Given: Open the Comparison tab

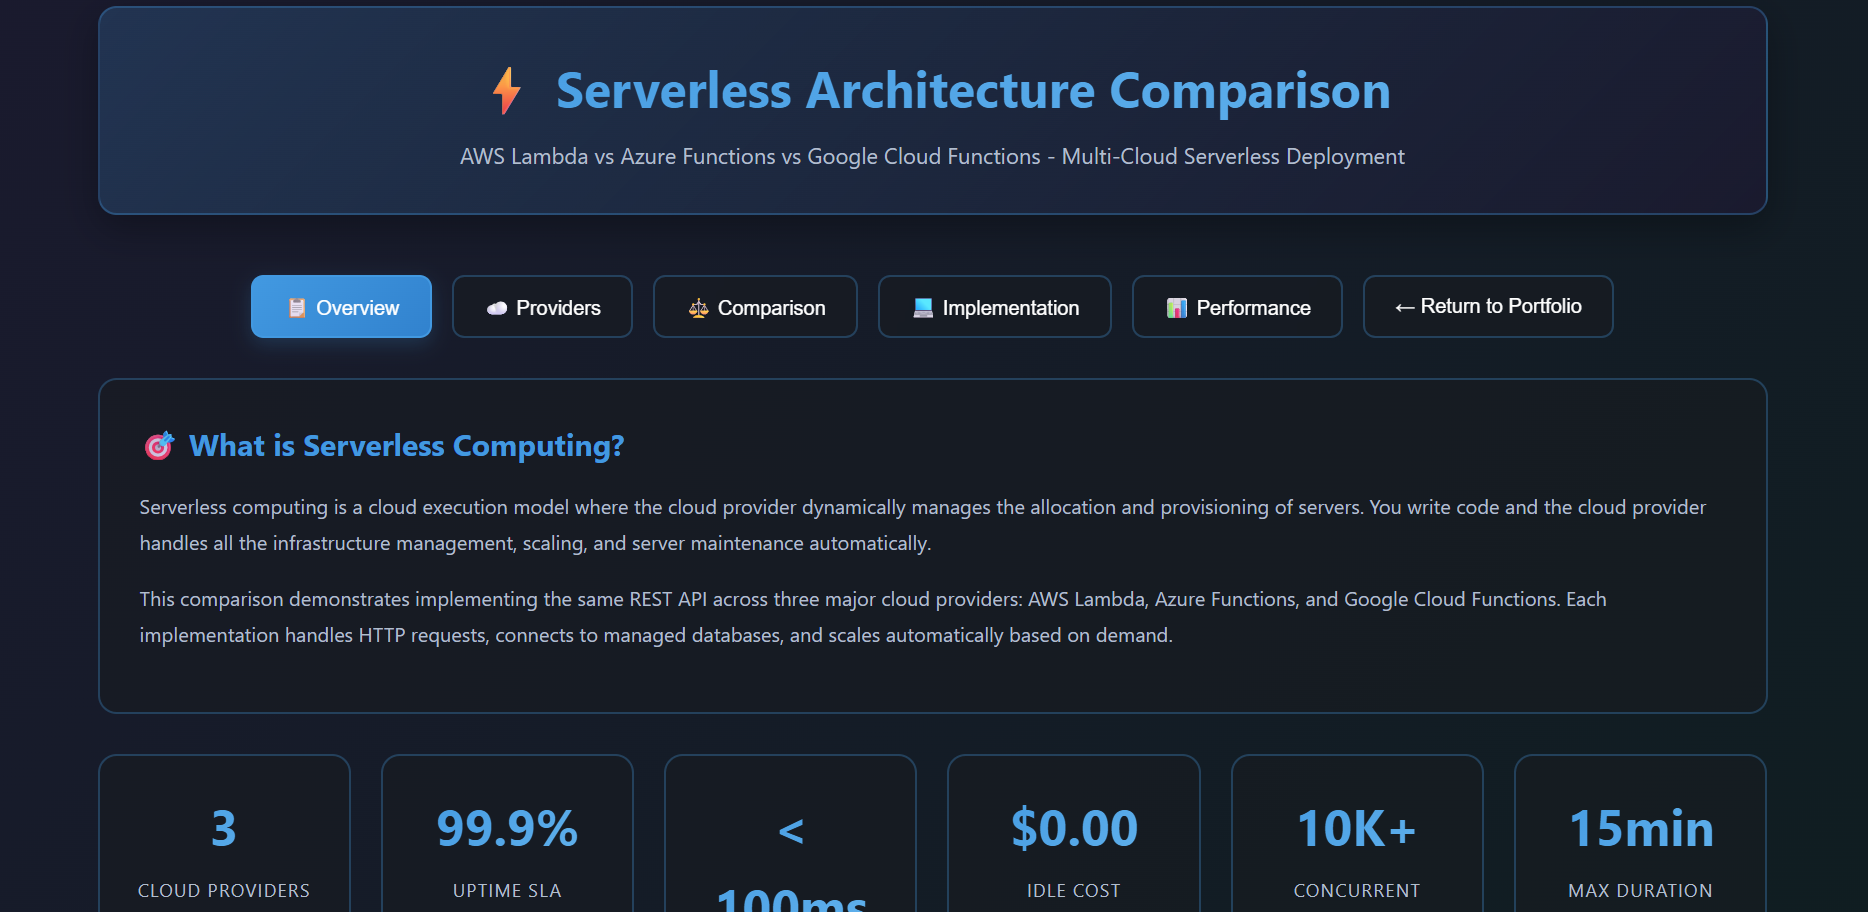Looking at the screenshot, I should 755,307.
